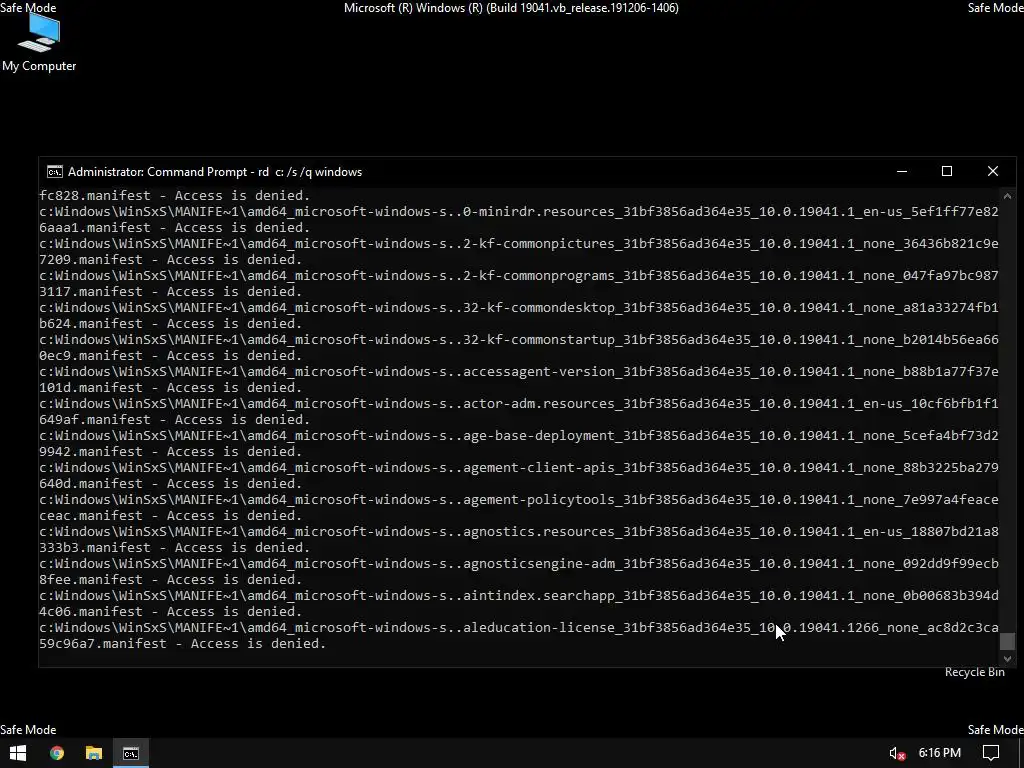Click the scrollbar up arrow in Command Prompt

point(1007,195)
